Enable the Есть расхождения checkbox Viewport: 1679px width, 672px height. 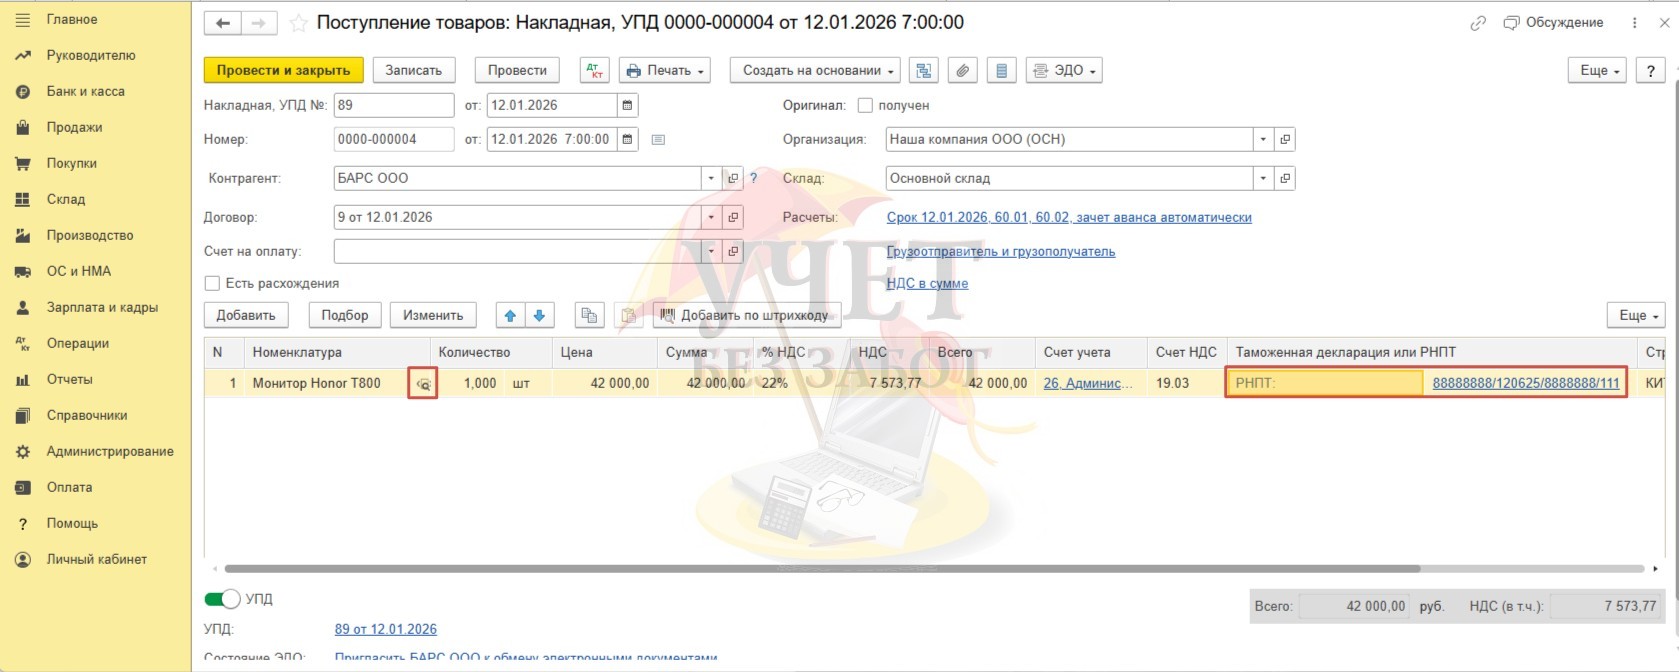212,284
